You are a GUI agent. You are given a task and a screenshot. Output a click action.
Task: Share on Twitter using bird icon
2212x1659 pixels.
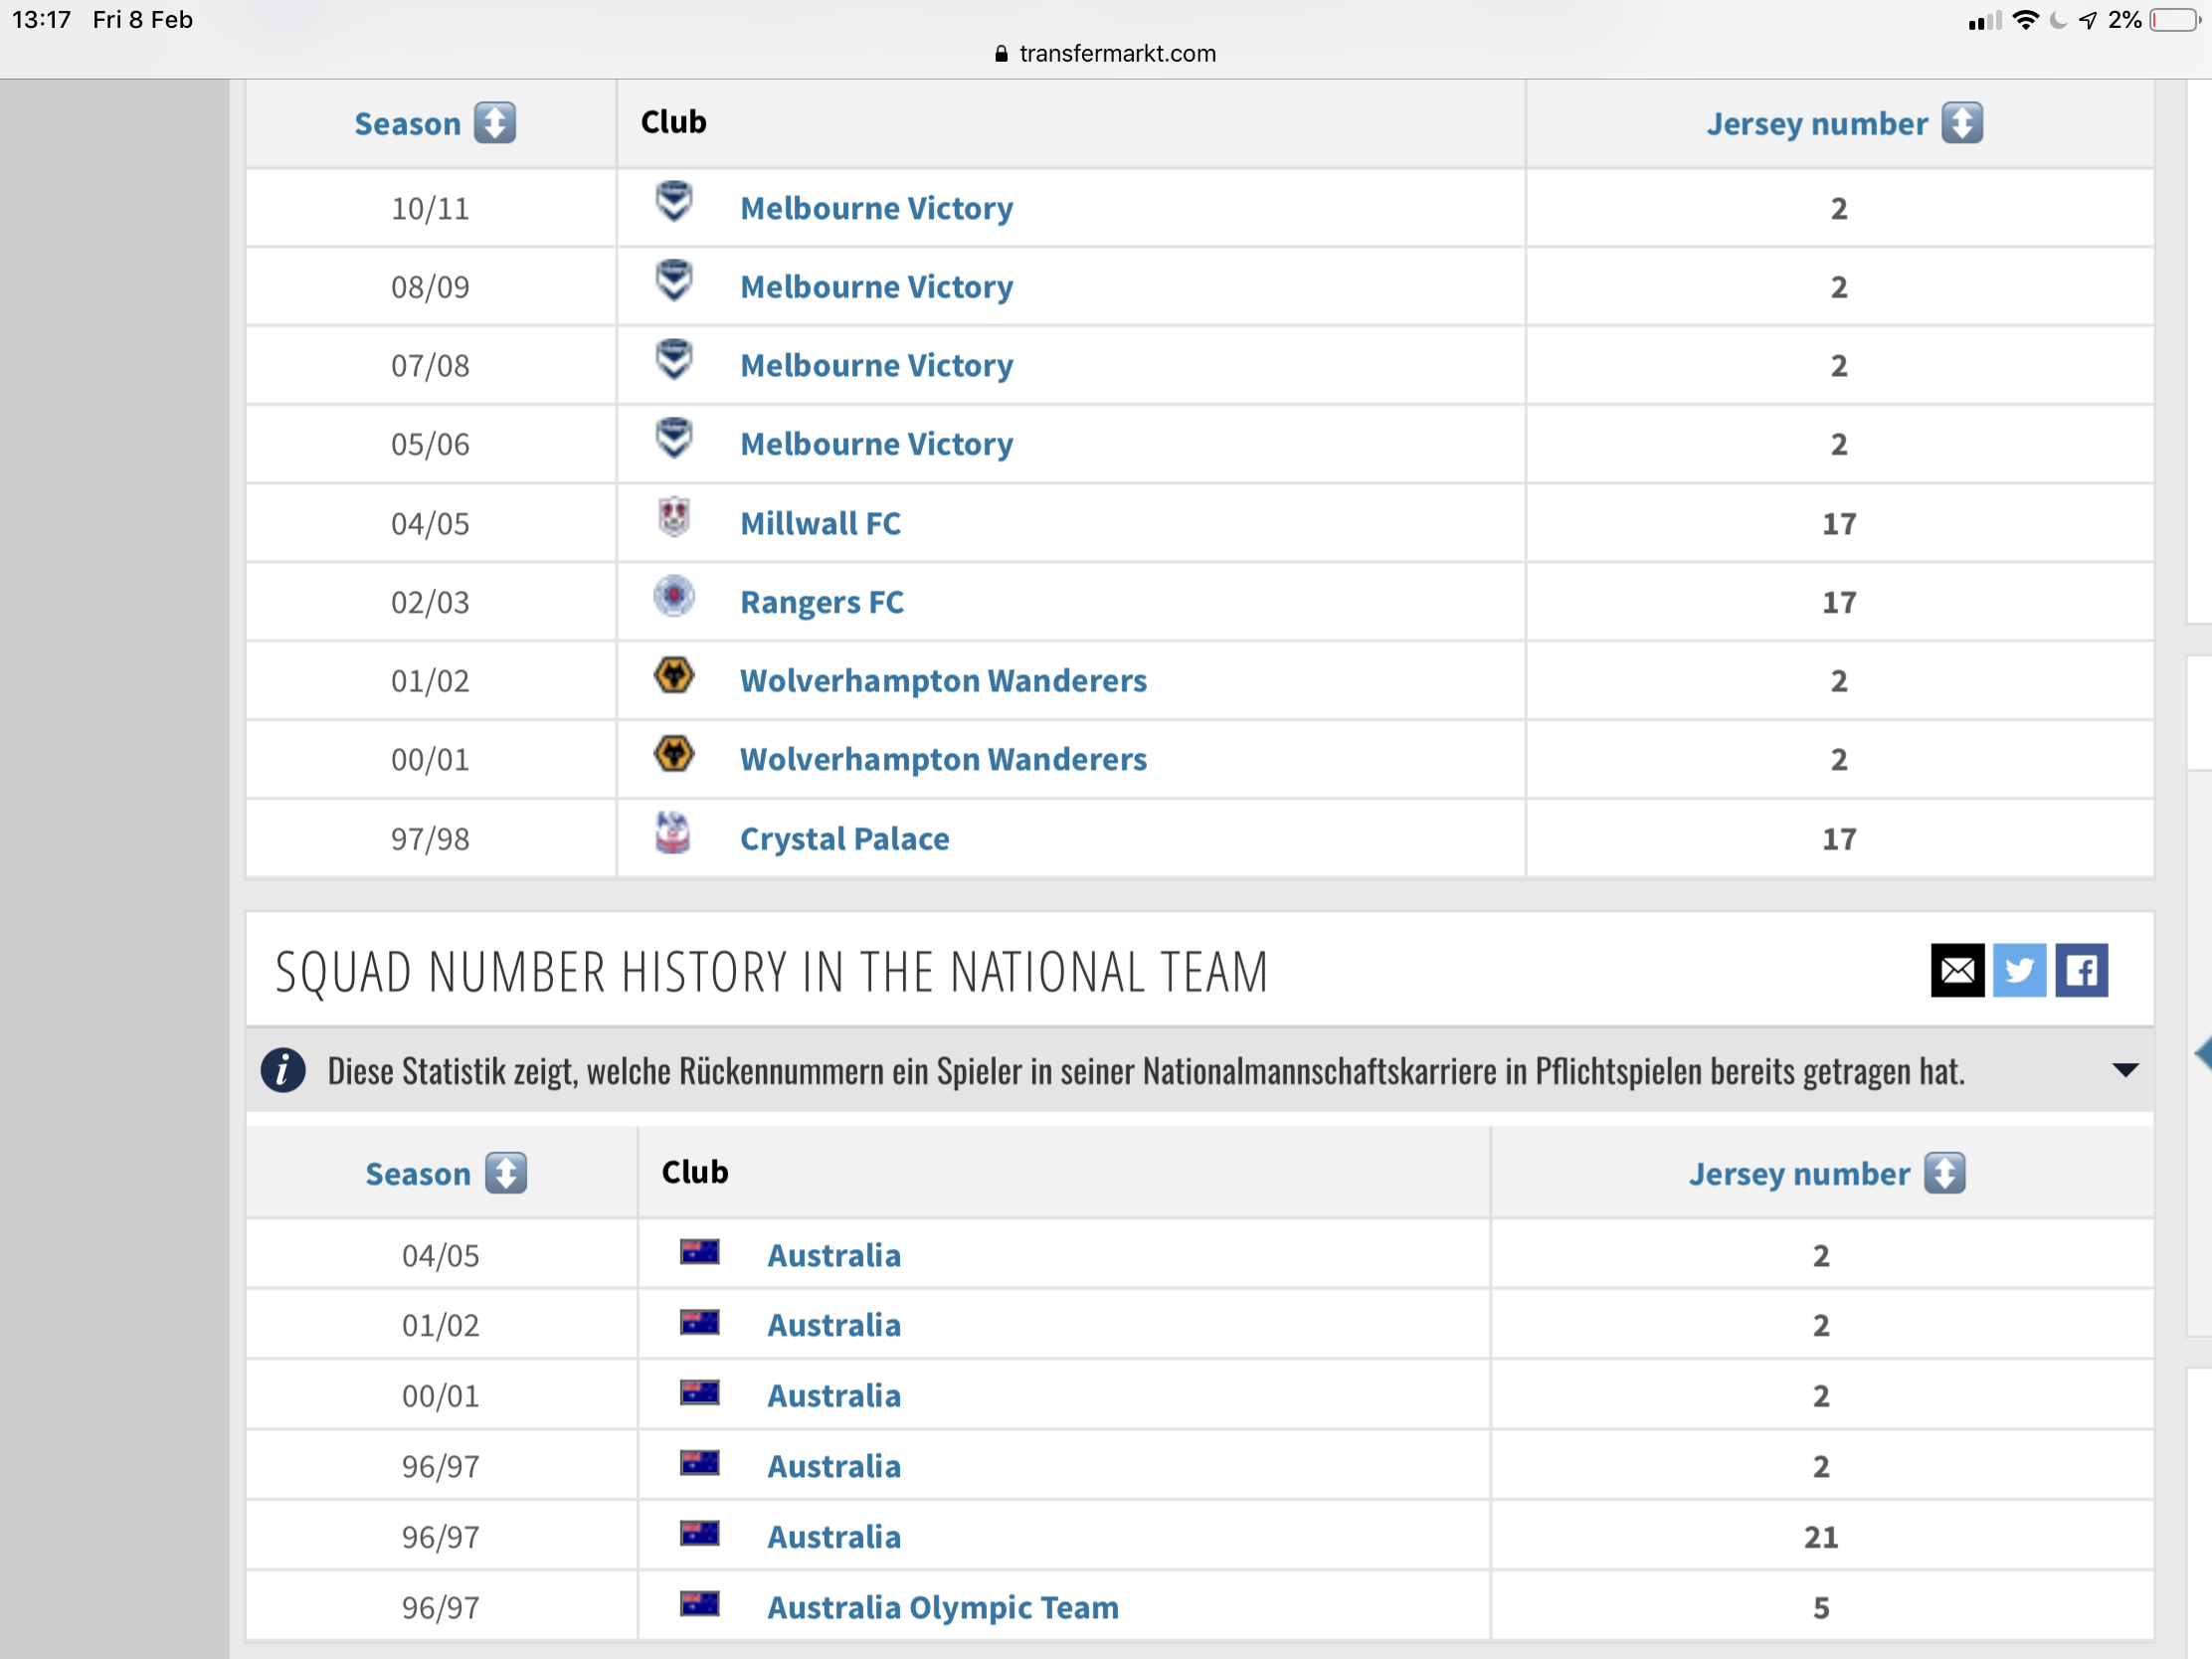pyautogui.click(x=2019, y=970)
